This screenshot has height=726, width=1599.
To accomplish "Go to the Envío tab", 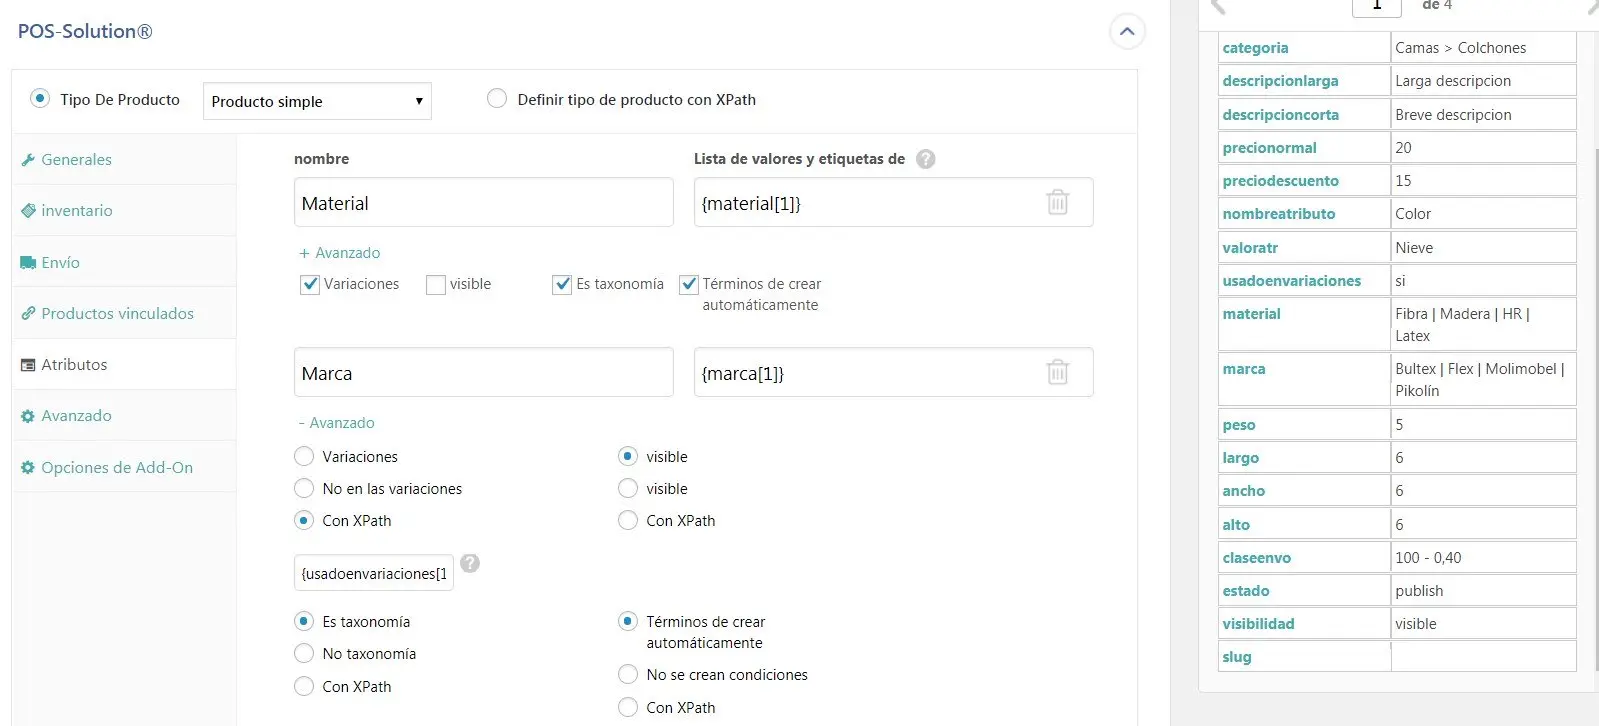I will pos(60,263).
